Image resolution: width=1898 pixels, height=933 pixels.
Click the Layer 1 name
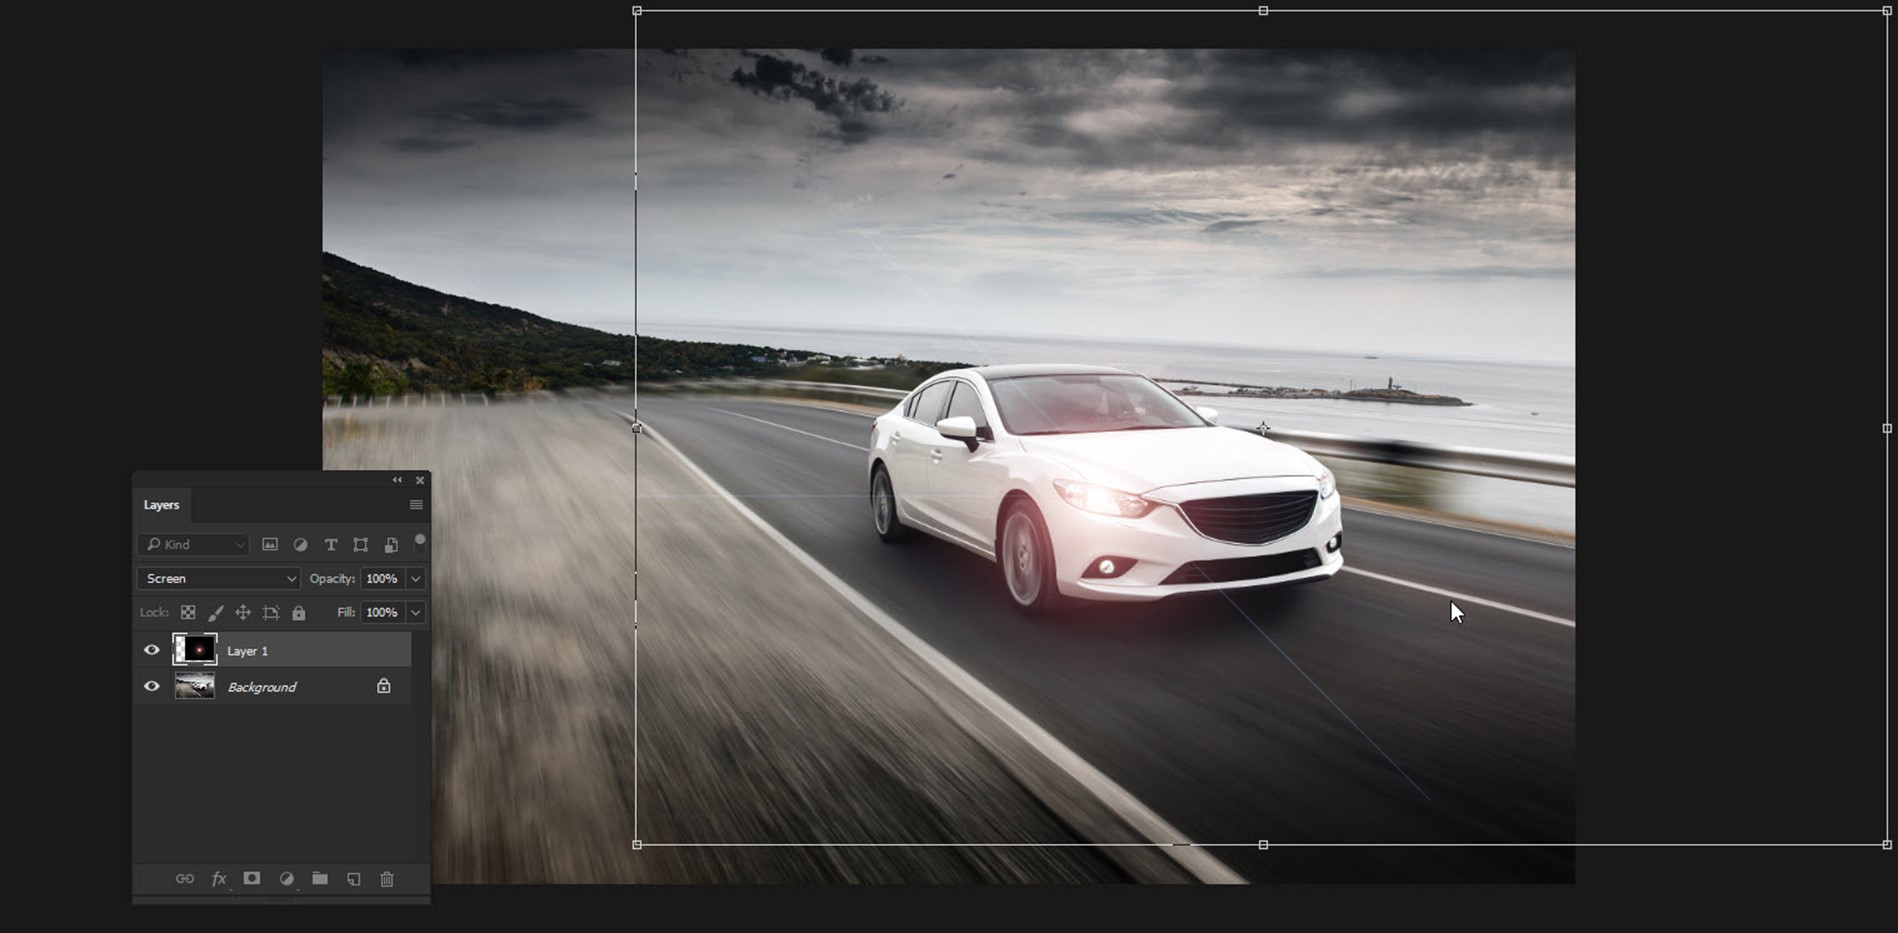tap(247, 651)
